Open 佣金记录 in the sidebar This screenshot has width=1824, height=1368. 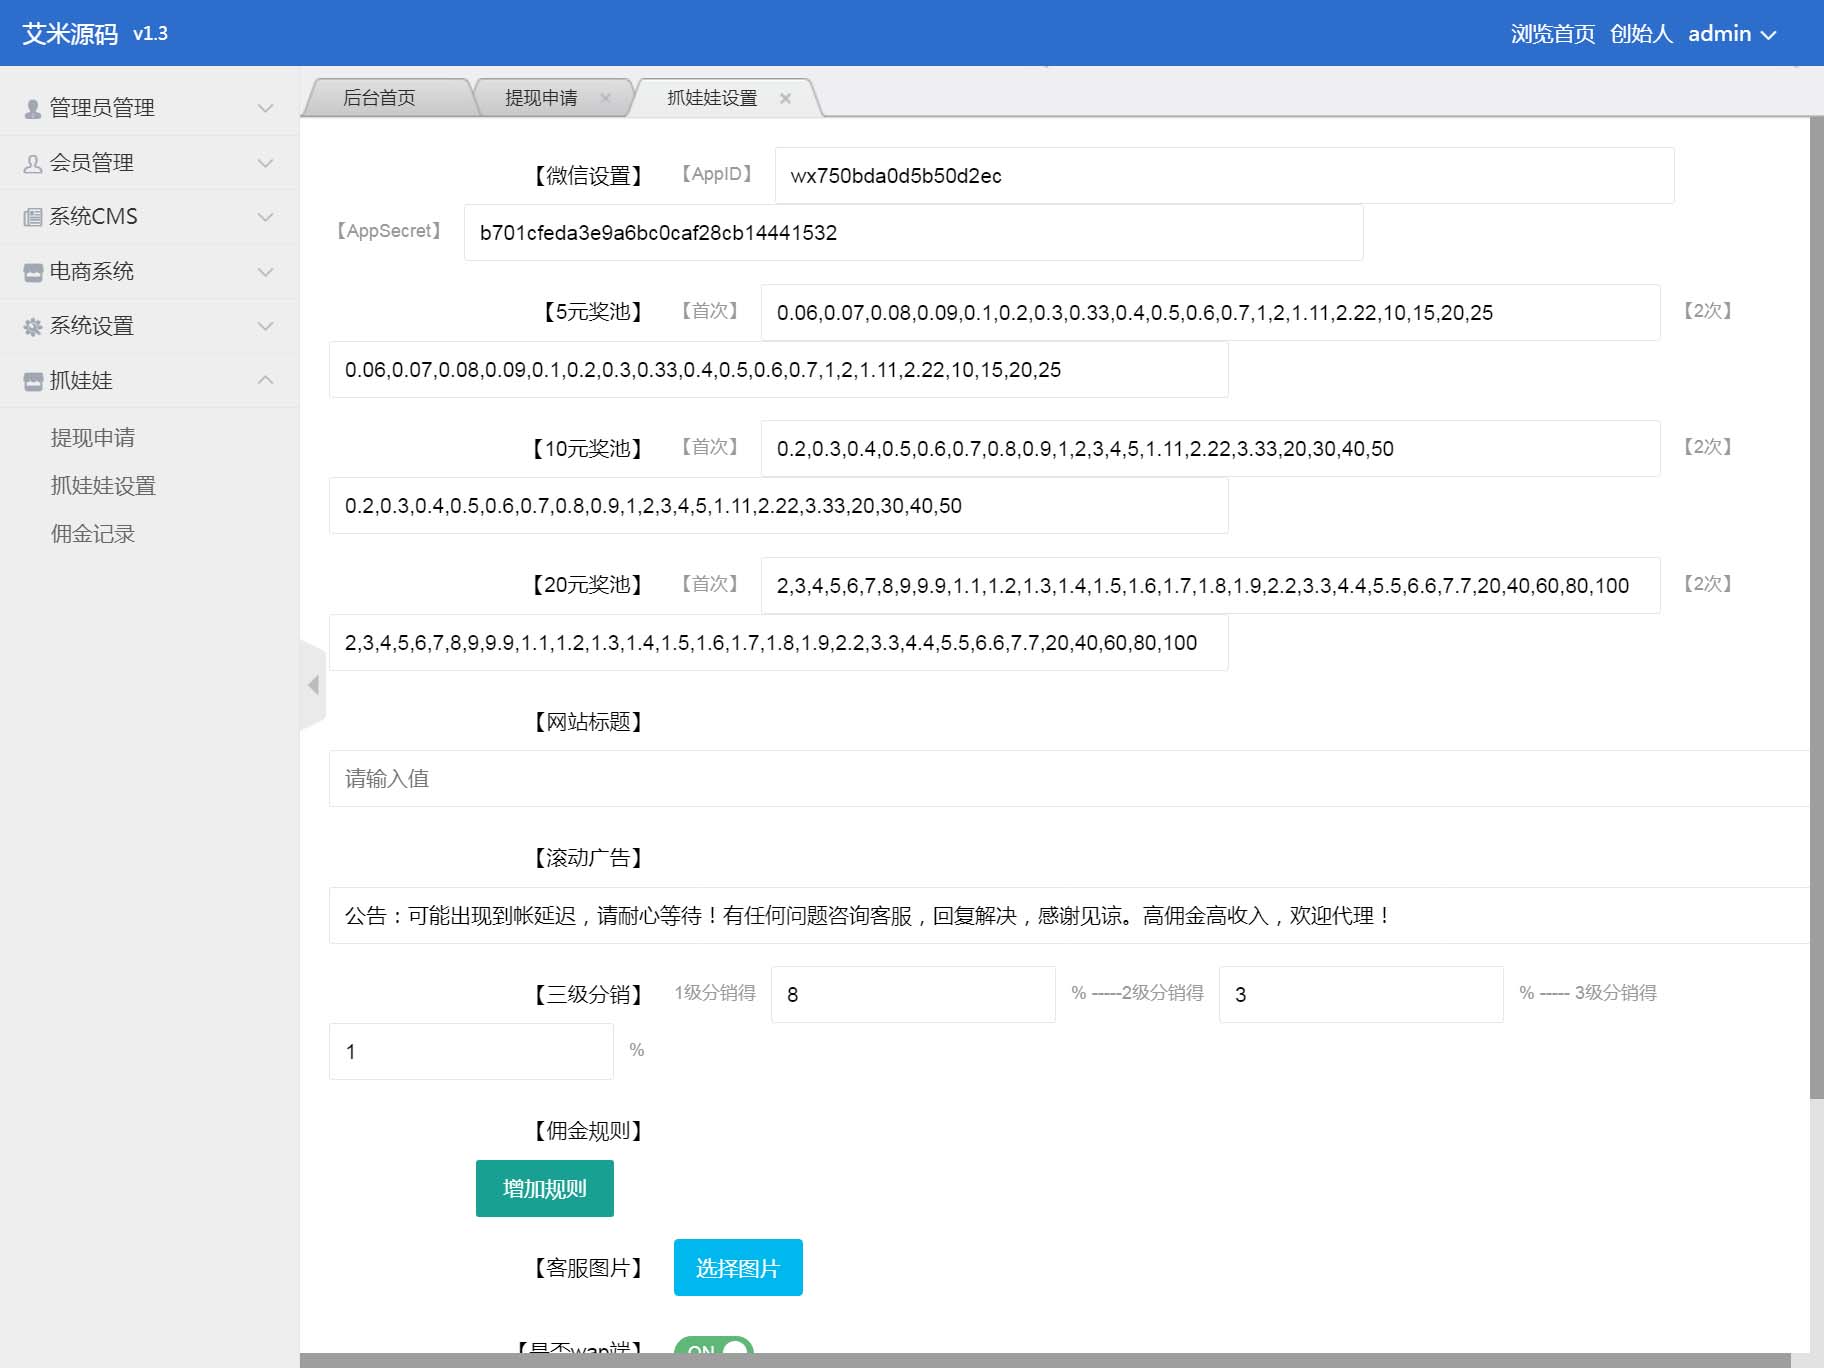pyautogui.click(x=93, y=534)
